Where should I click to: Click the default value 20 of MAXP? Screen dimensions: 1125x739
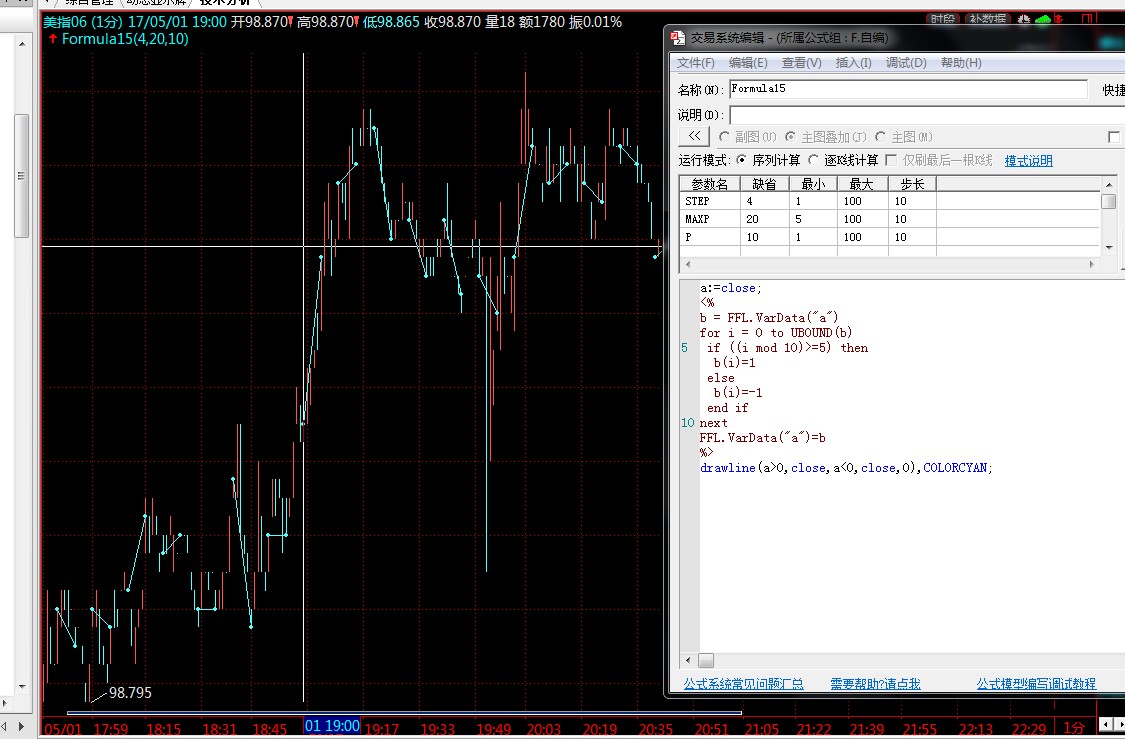coord(764,220)
